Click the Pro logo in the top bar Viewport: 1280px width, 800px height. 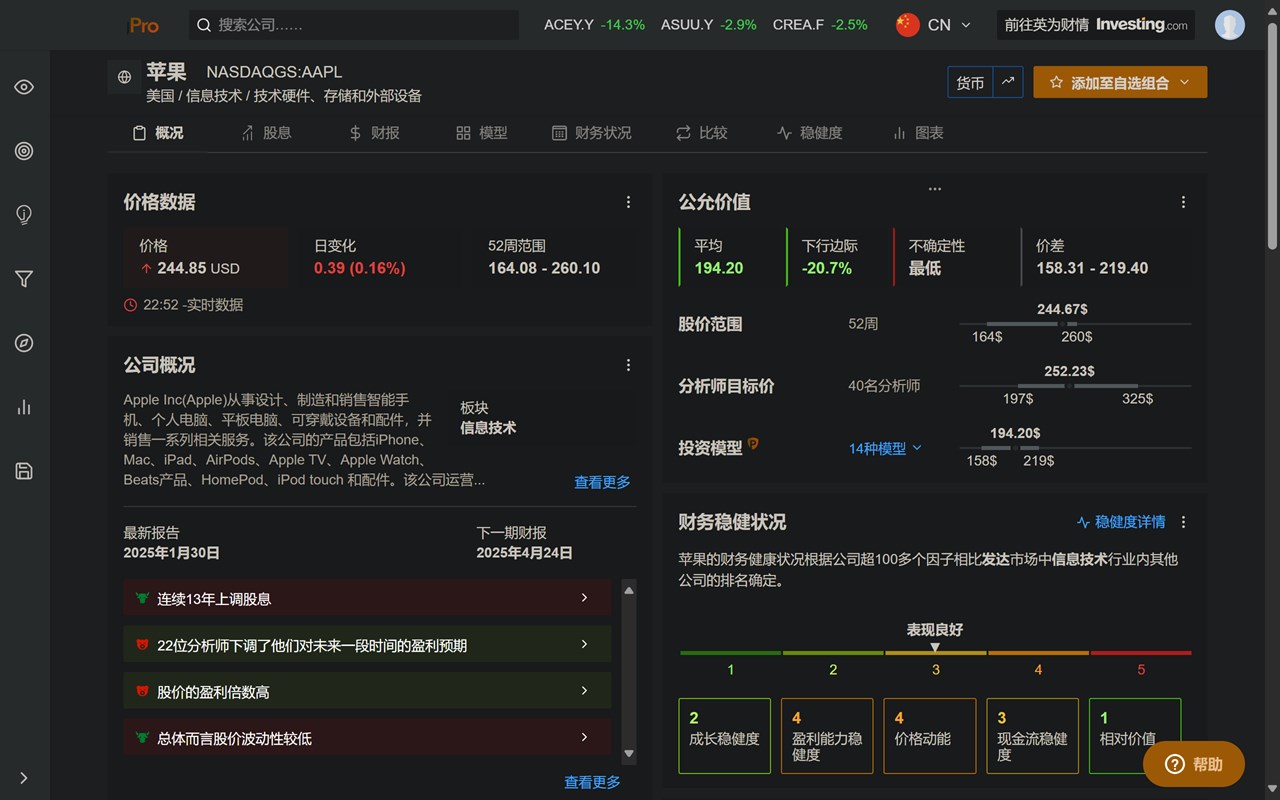(x=144, y=25)
